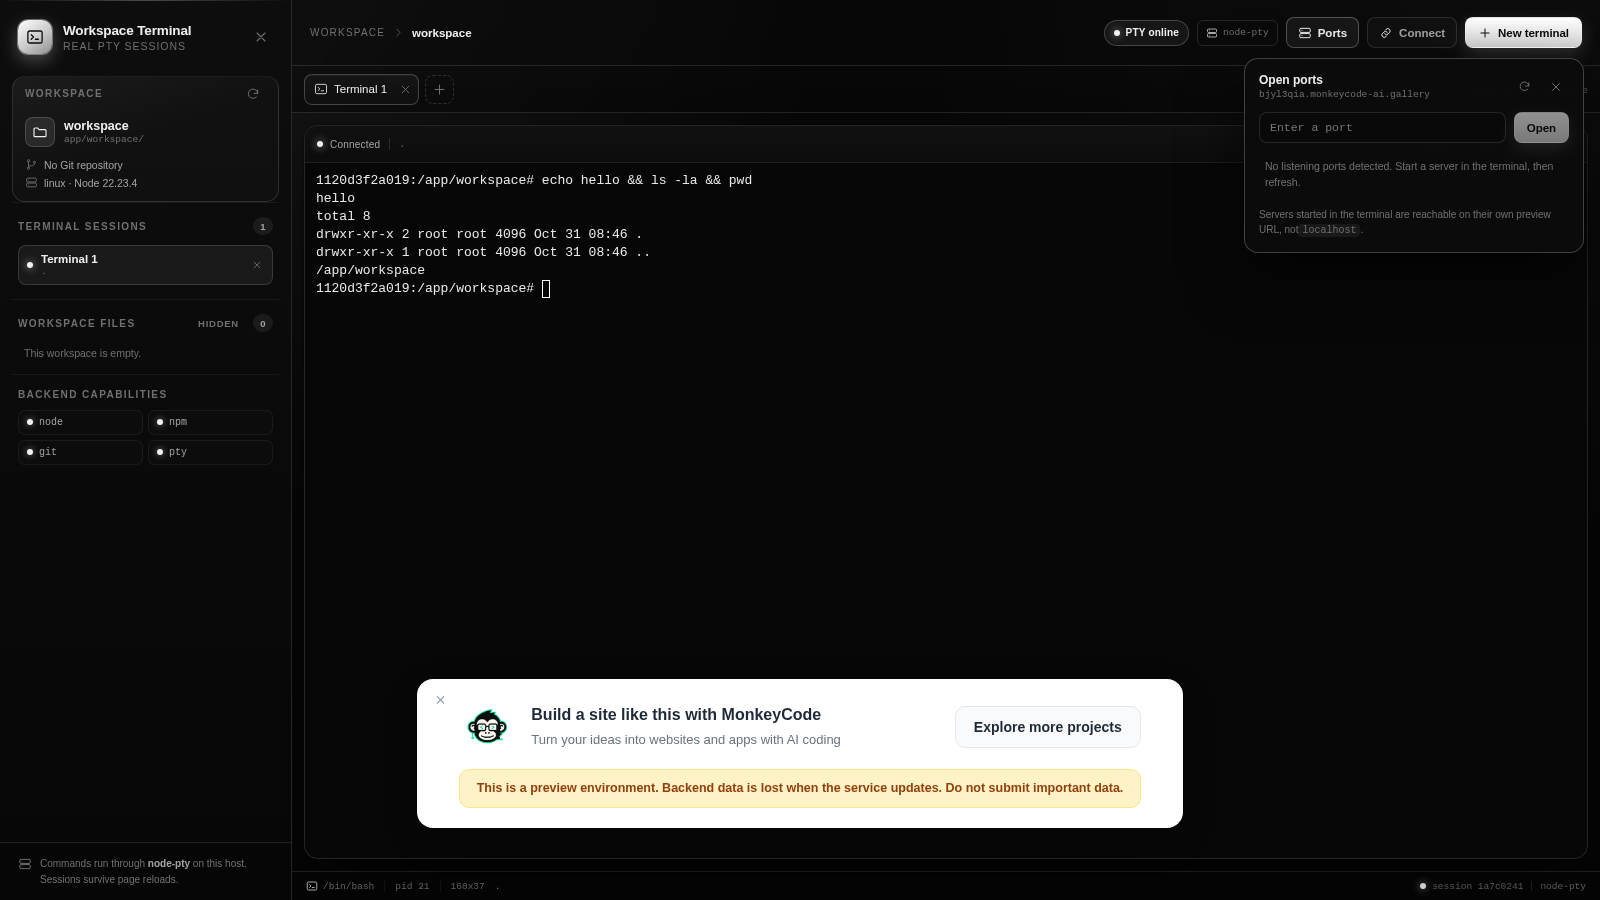Focus the Enter a port field
The width and height of the screenshot is (1600, 900).
tap(1382, 128)
